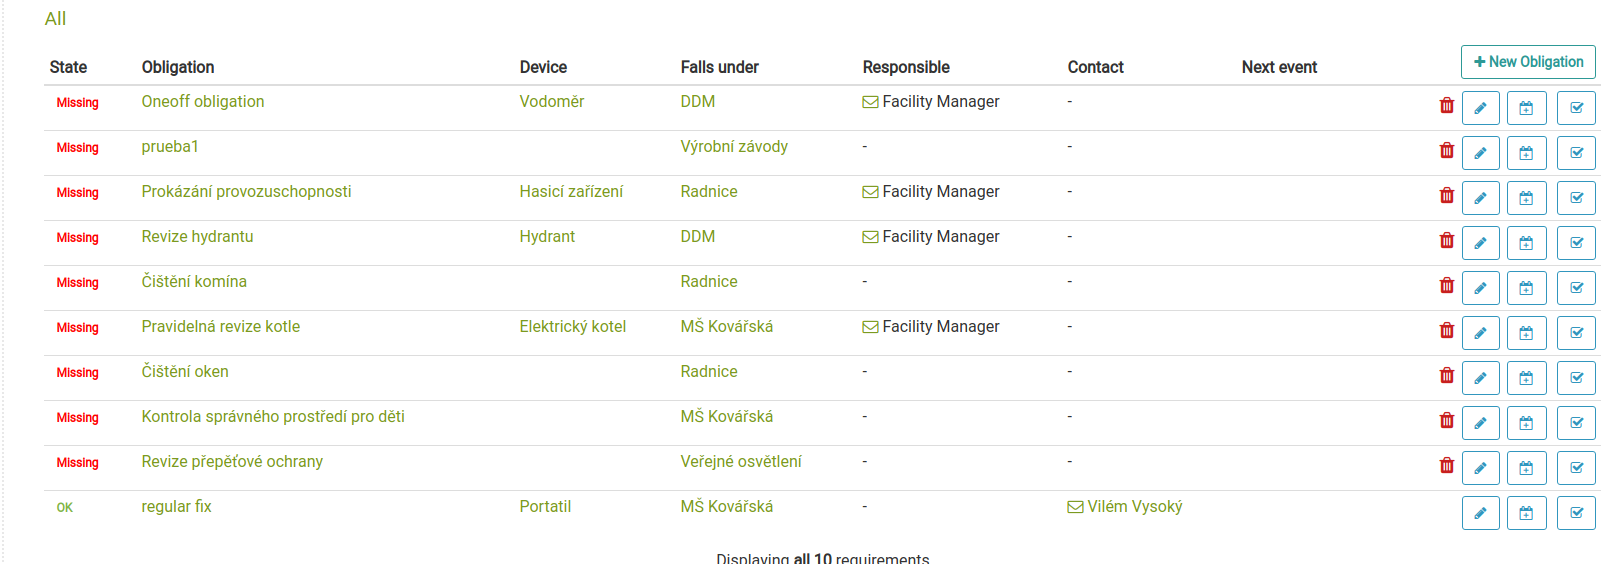Image resolution: width=1610 pixels, height=564 pixels.
Task: Open the Oneoff obligation link
Action: (x=203, y=101)
